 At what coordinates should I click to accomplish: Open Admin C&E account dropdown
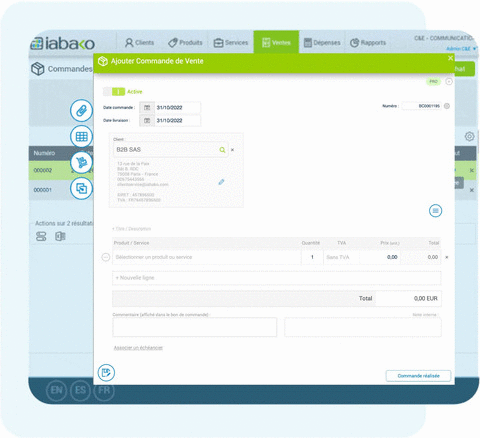tap(461, 49)
